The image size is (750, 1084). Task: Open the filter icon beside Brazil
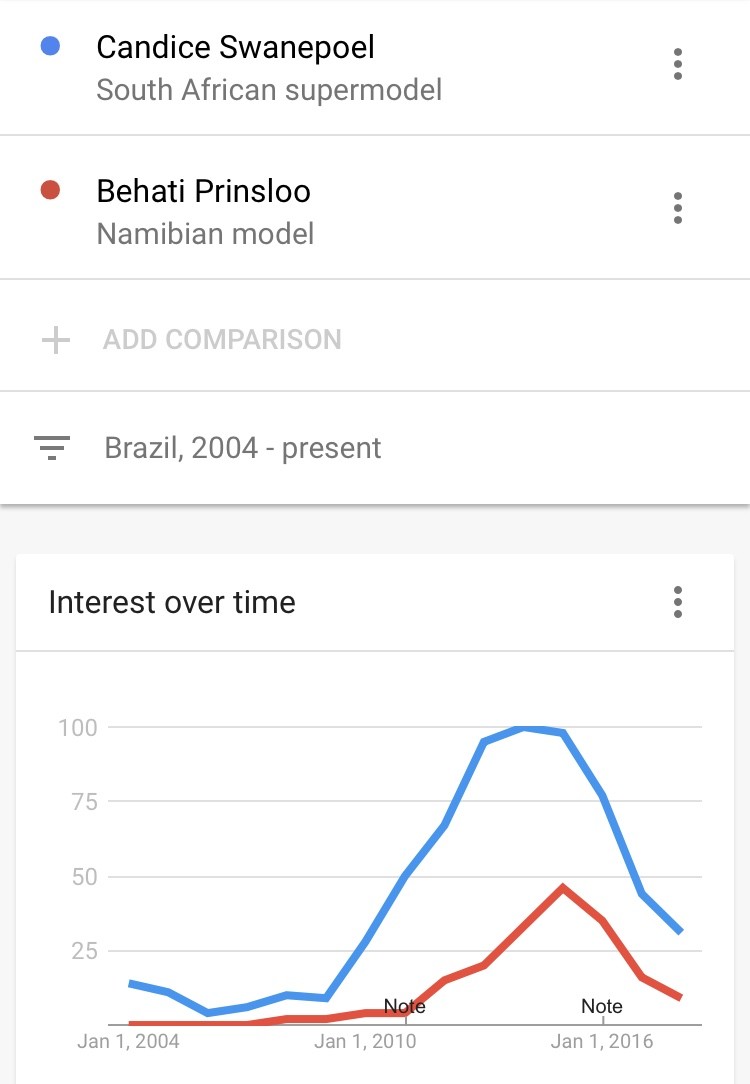tap(53, 448)
